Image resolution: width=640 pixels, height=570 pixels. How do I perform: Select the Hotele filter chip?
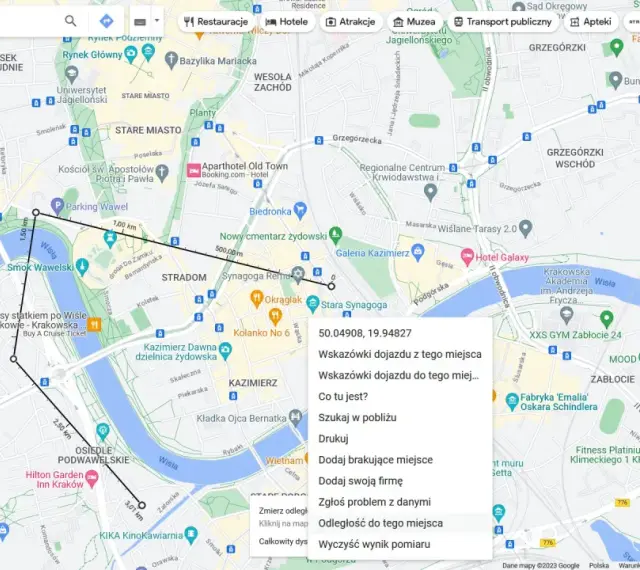[287, 22]
